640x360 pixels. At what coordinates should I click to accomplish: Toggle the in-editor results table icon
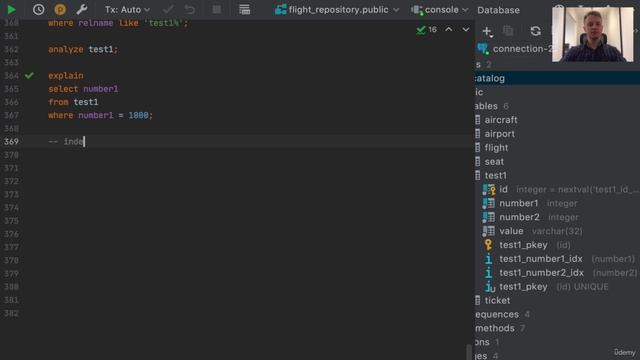[x=244, y=9]
